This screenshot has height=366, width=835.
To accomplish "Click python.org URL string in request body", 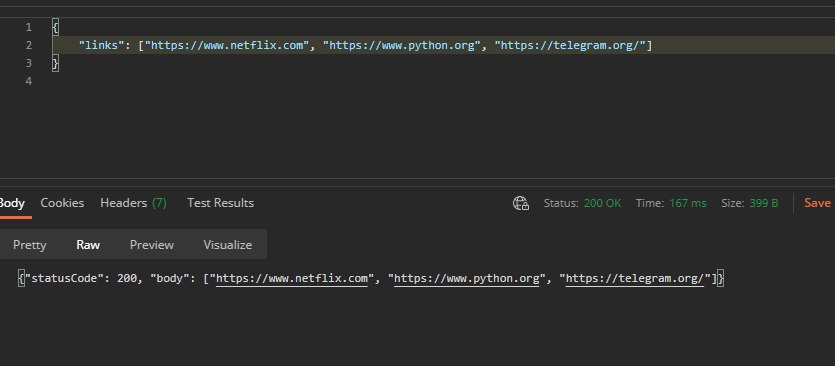I will [x=402, y=45].
